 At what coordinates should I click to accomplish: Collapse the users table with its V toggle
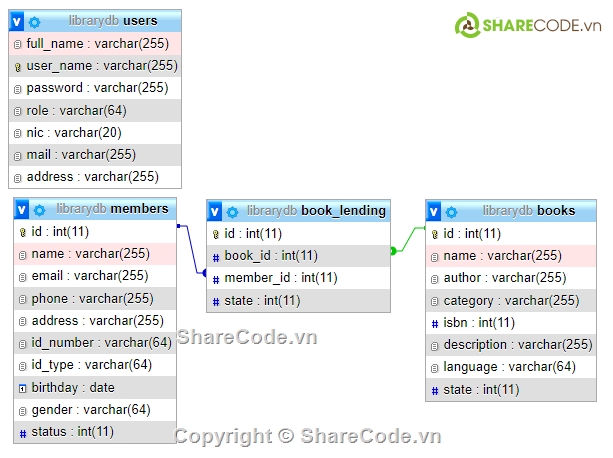(17, 21)
